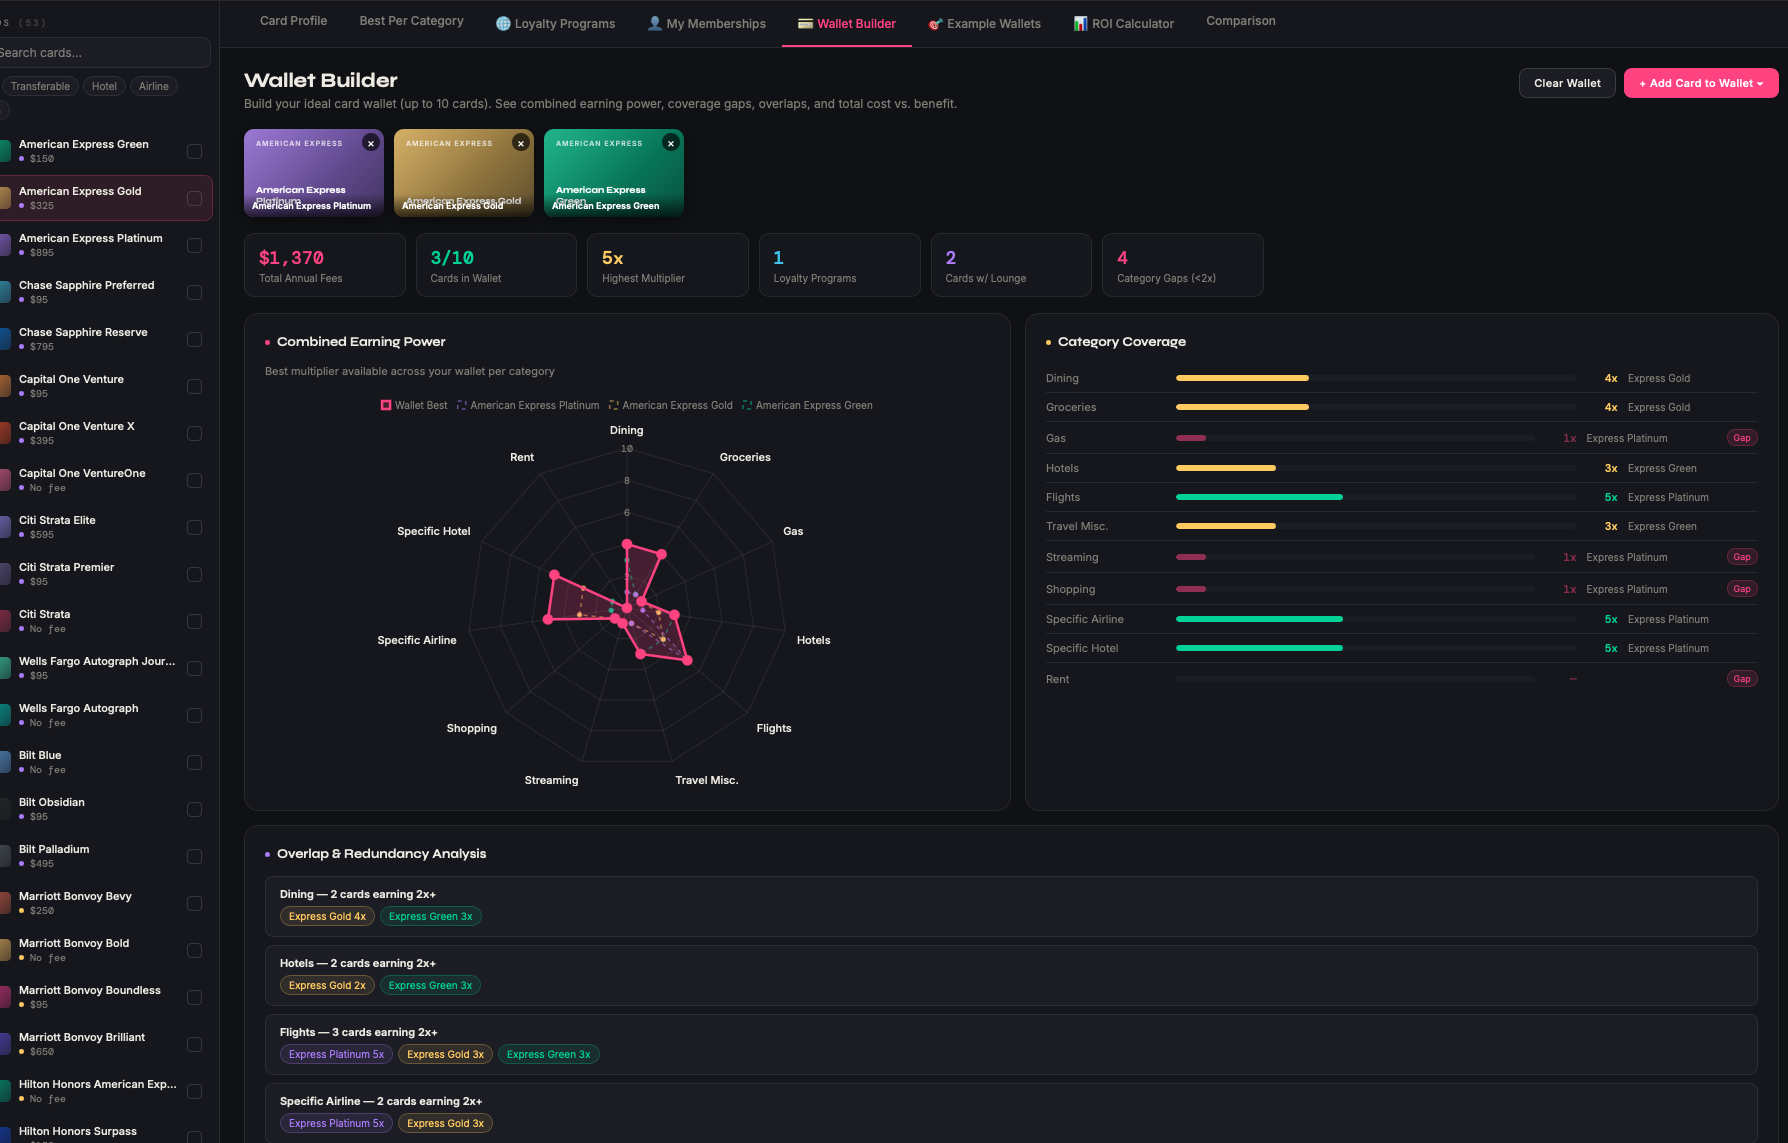Screen dimensions: 1788x1143
Task: Select Bilt Obsidian in card list
Action: [x=106, y=809]
